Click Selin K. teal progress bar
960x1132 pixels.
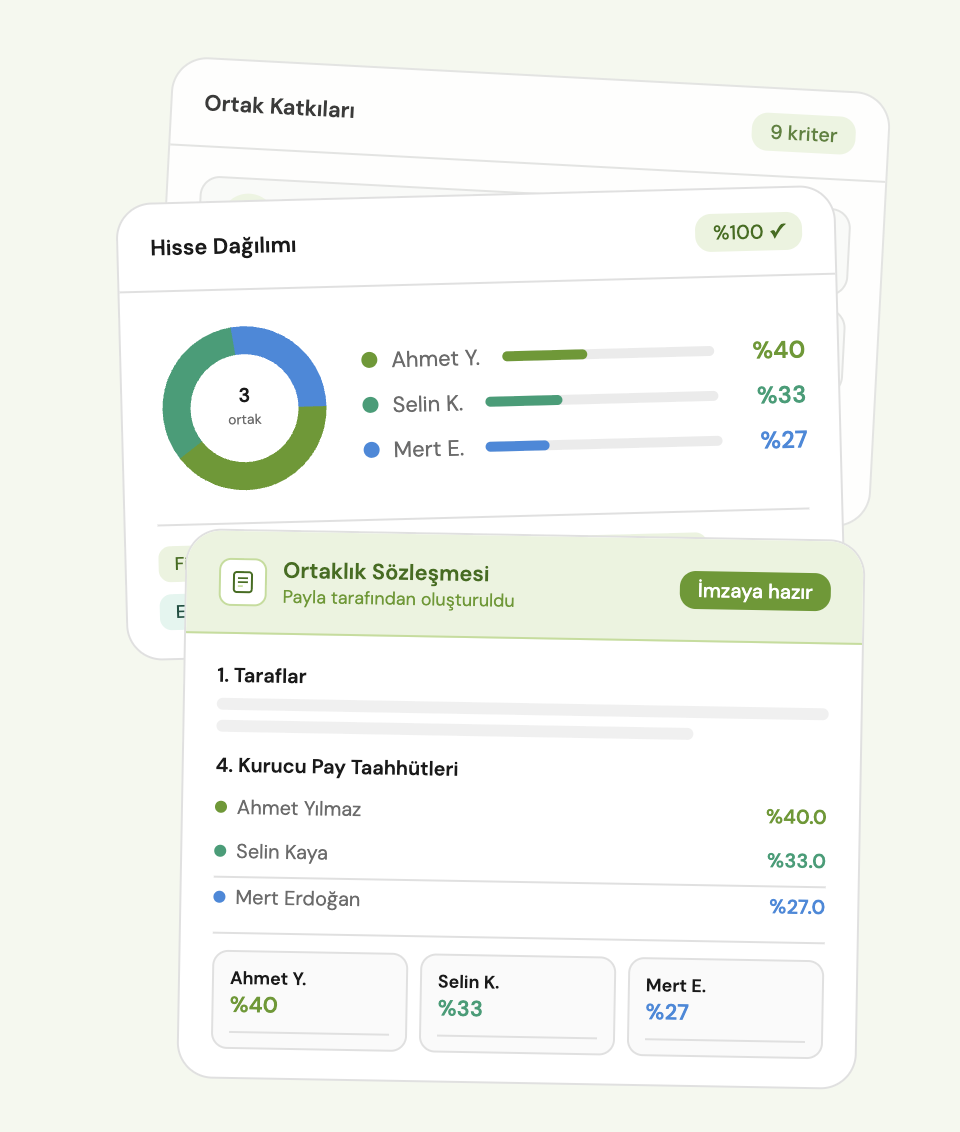tap(602, 399)
